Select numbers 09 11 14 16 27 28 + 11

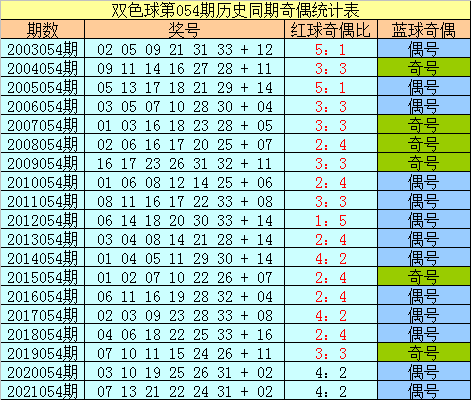coord(185,68)
